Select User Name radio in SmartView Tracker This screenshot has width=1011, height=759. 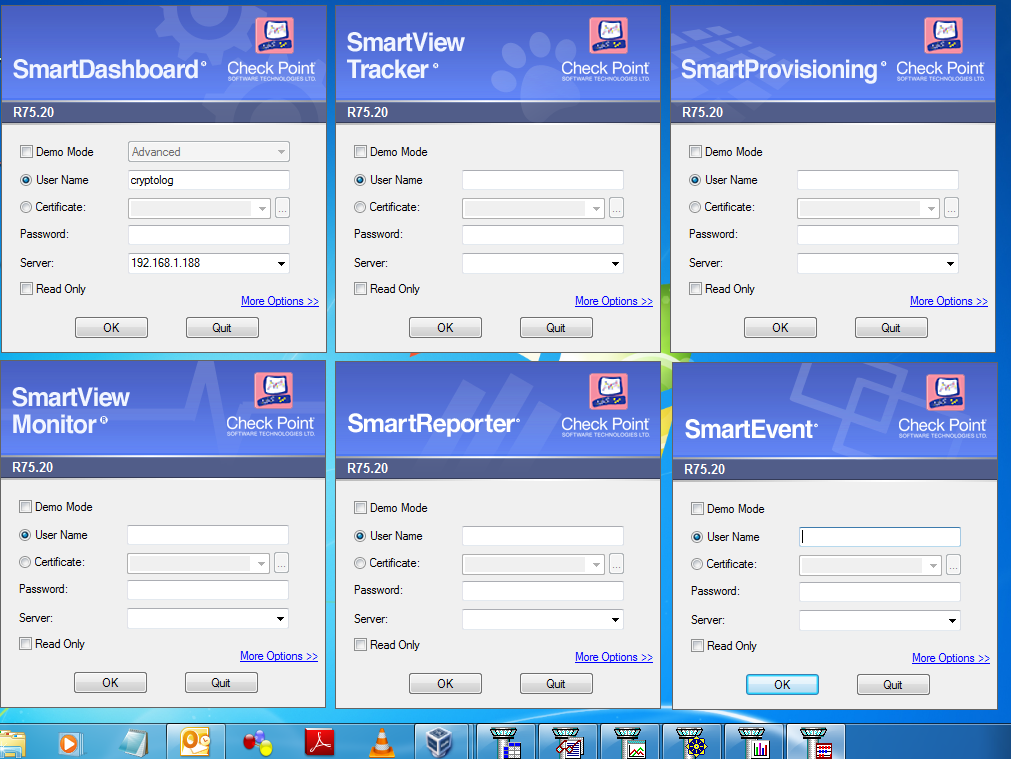(360, 180)
